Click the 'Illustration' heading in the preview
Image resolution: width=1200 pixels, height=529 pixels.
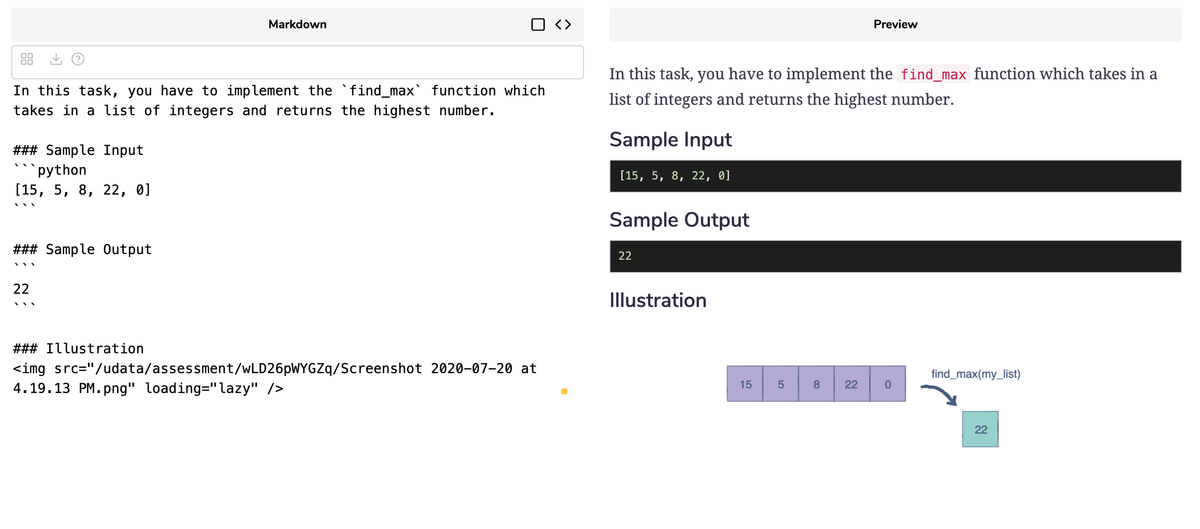pos(658,300)
